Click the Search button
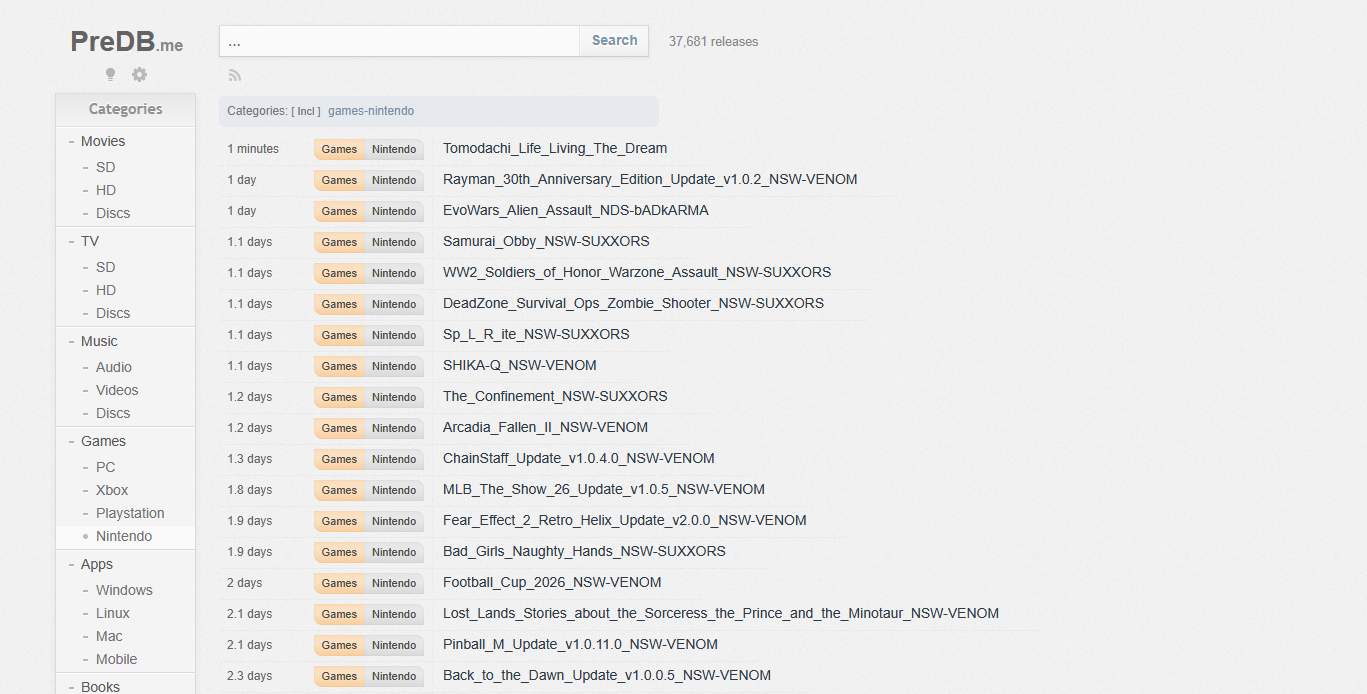Viewport: 1367px width, 694px height. coord(614,41)
